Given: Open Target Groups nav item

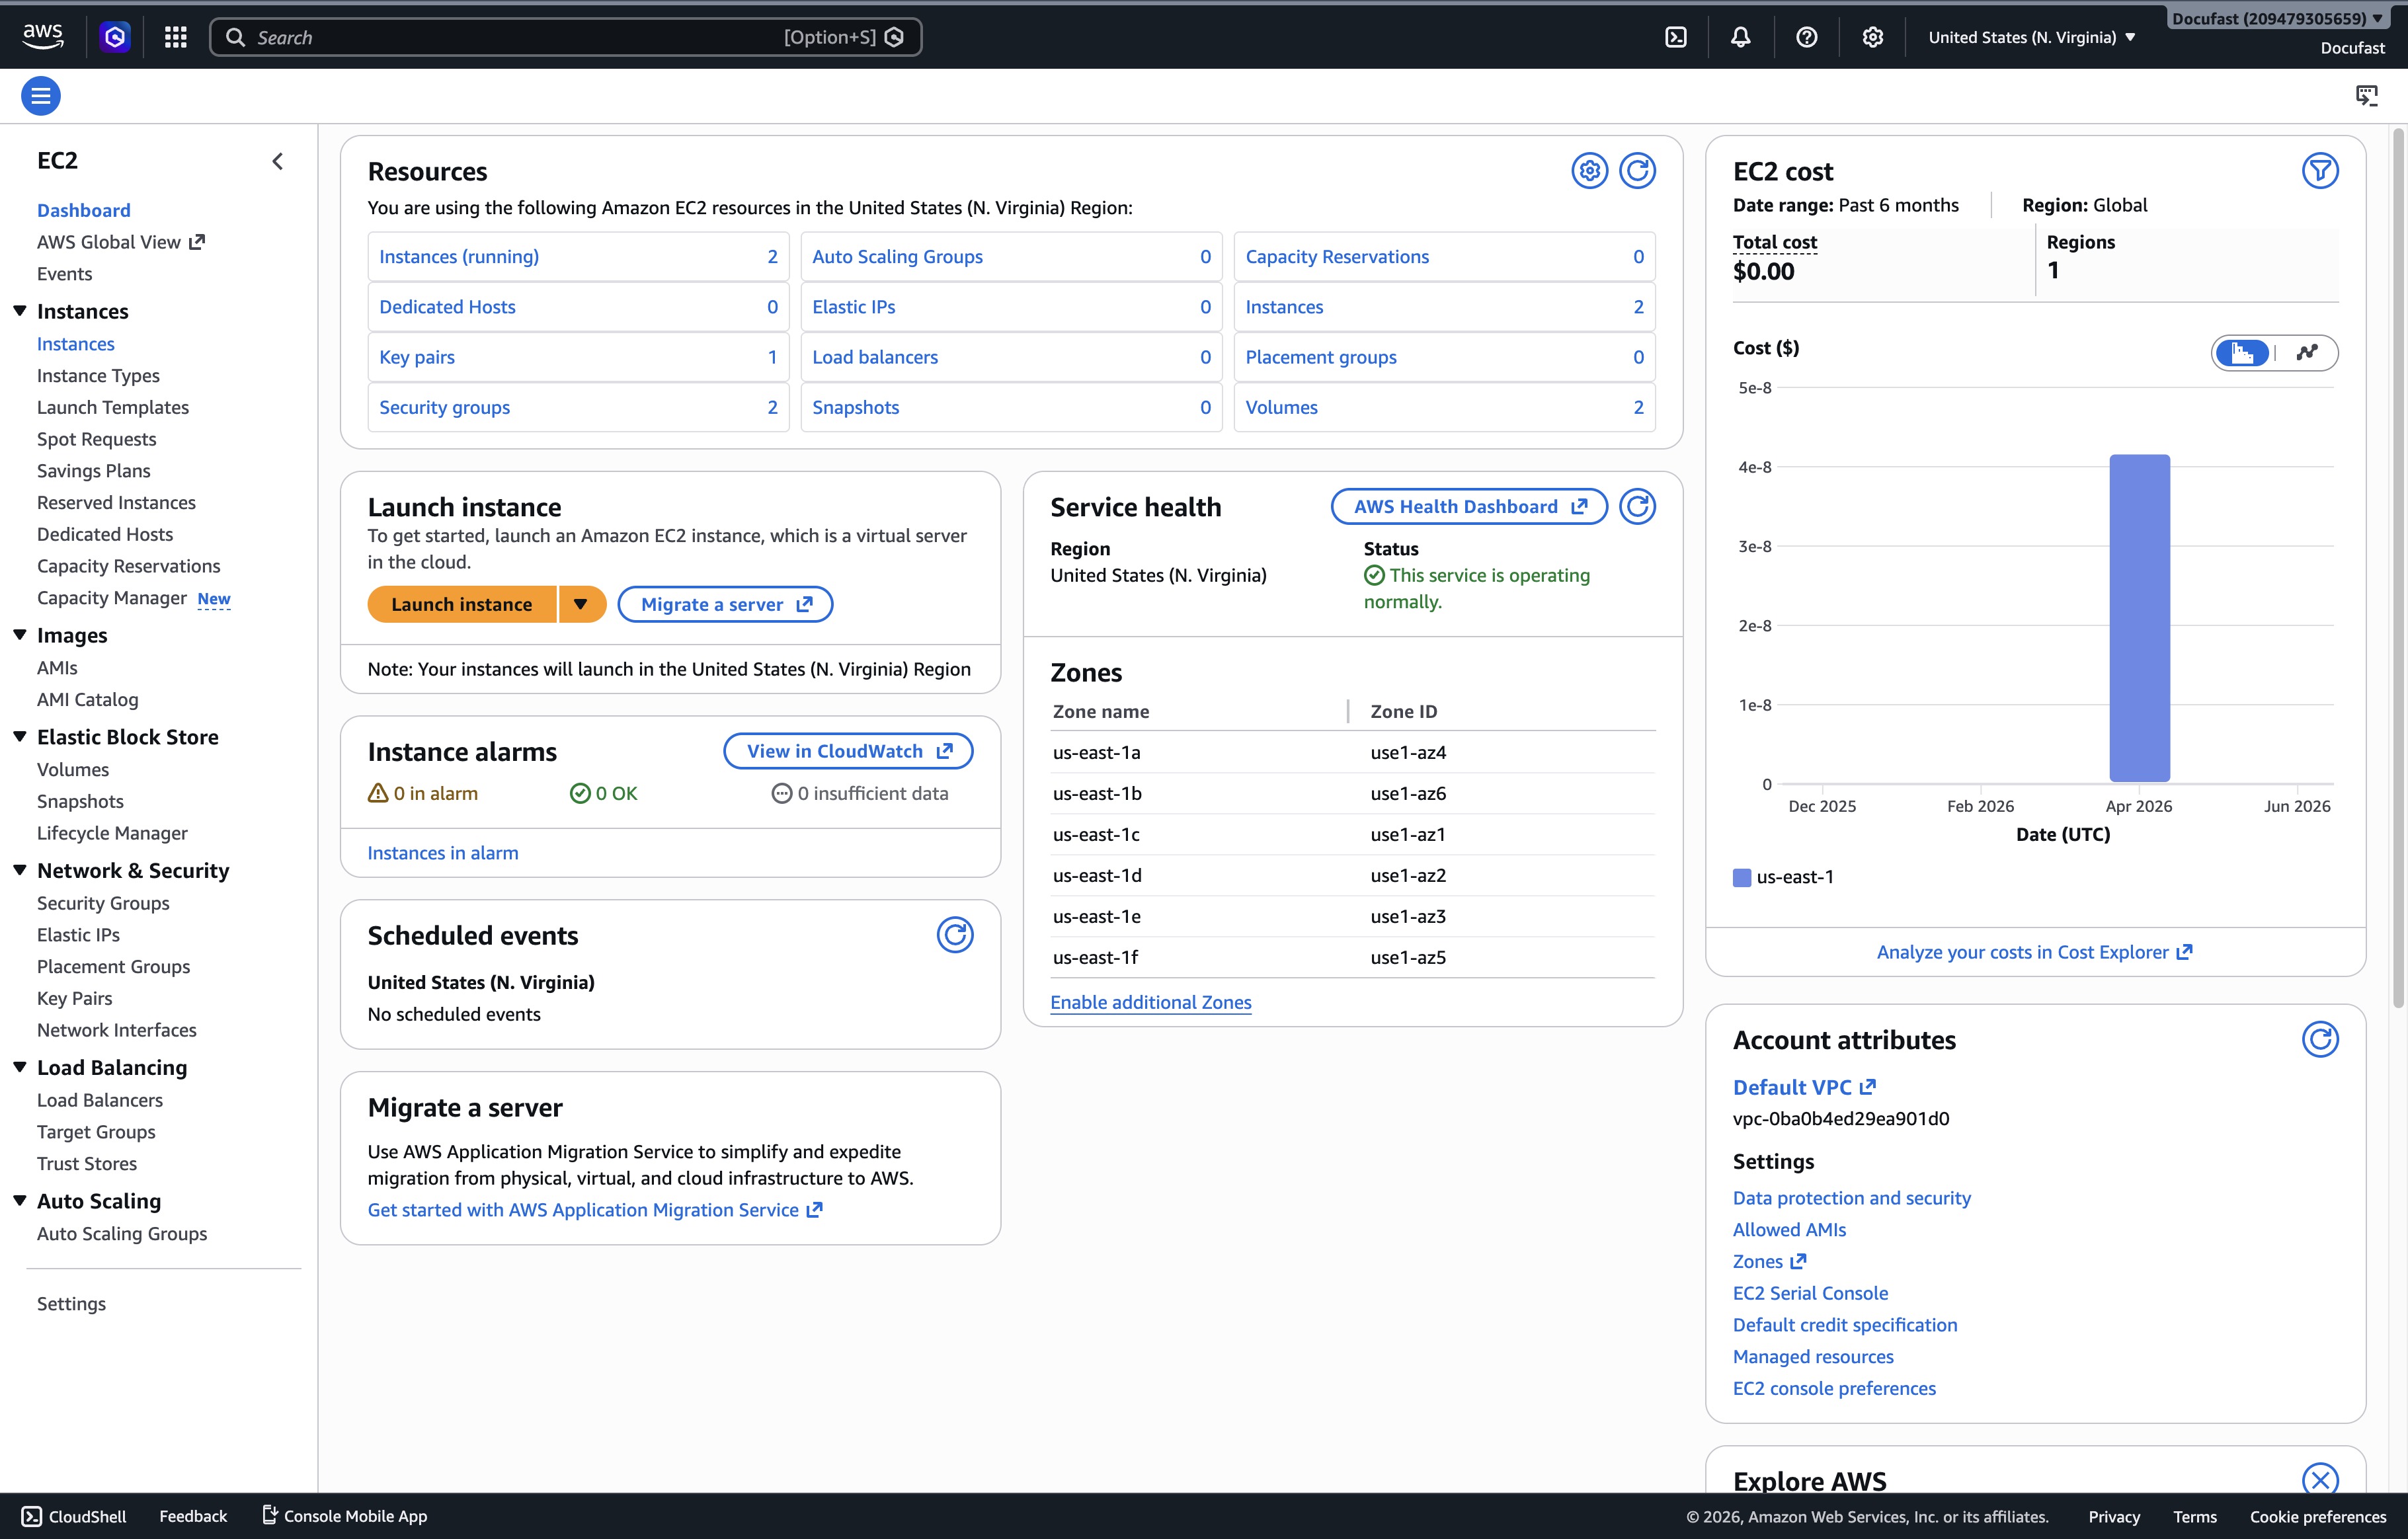Looking at the screenshot, I should pyautogui.click(x=96, y=1132).
